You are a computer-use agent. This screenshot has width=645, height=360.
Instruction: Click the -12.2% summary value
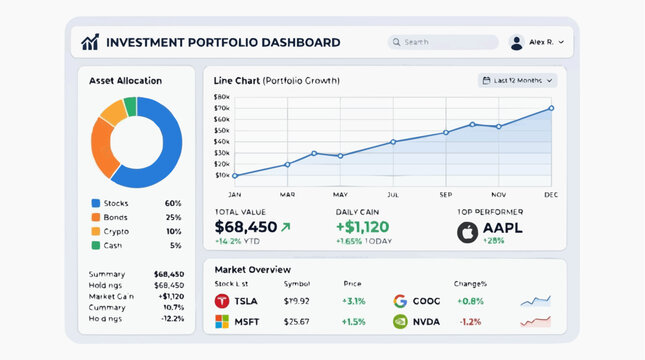pyautogui.click(x=173, y=318)
